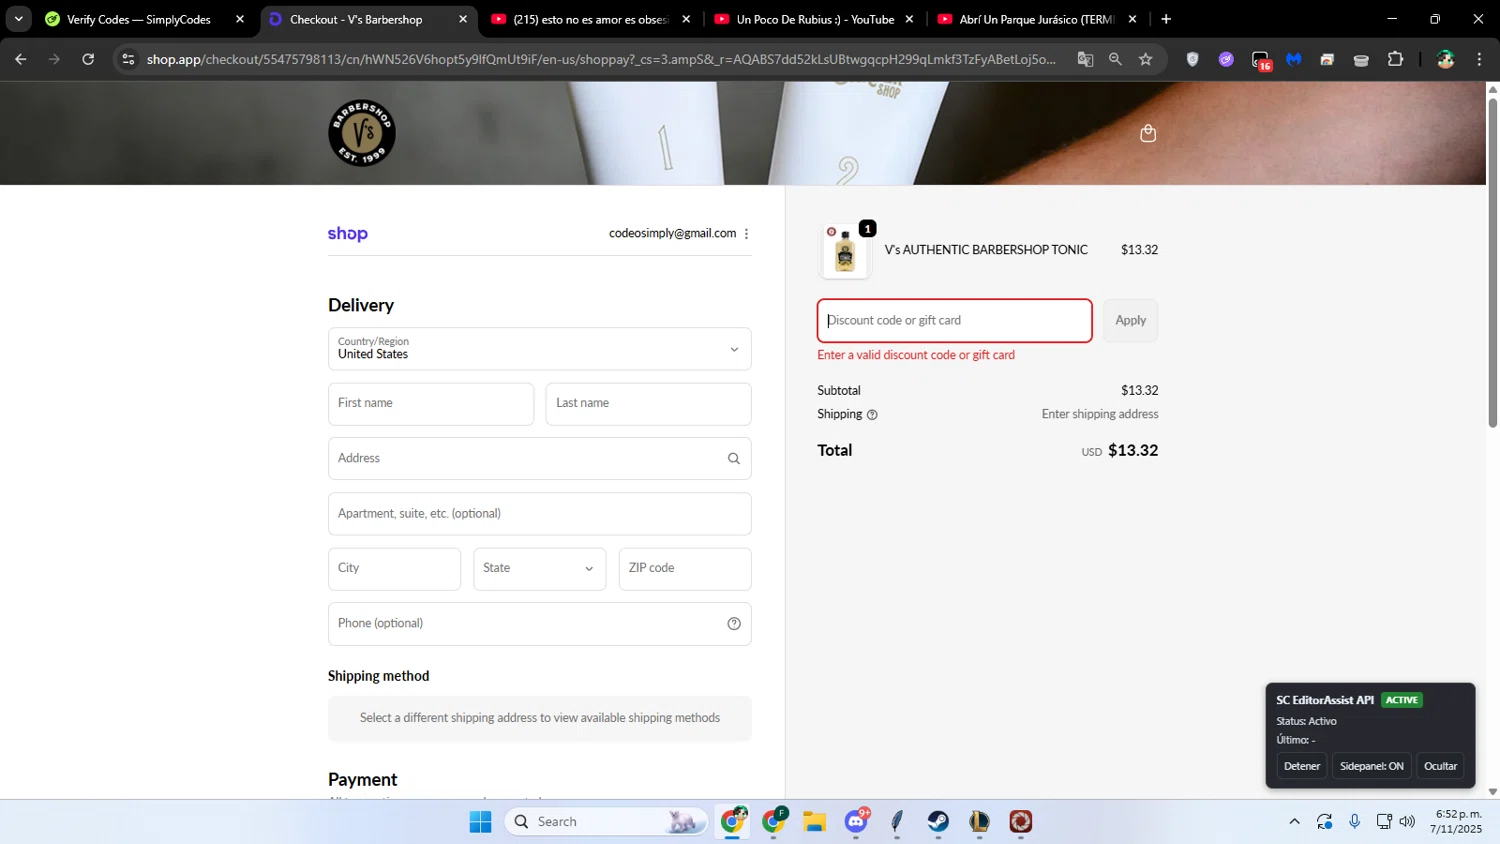
Task: Open the shopping bag cart icon
Action: [1148, 133]
